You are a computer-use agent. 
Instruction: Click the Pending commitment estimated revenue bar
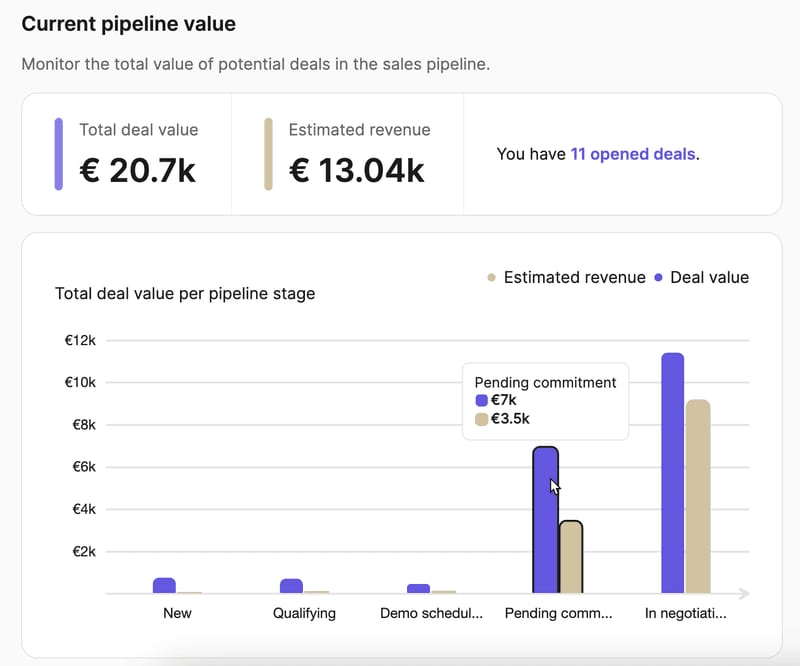pos(571,557)
